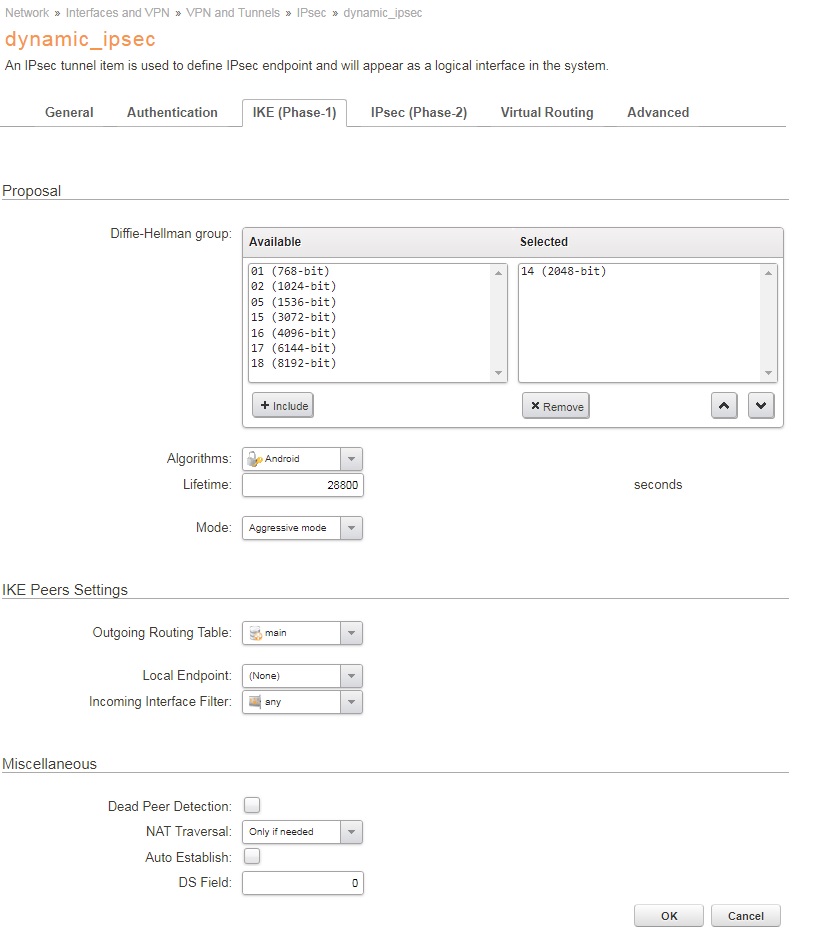
Task: Open the Authentication tab
Action: point(172,113)
